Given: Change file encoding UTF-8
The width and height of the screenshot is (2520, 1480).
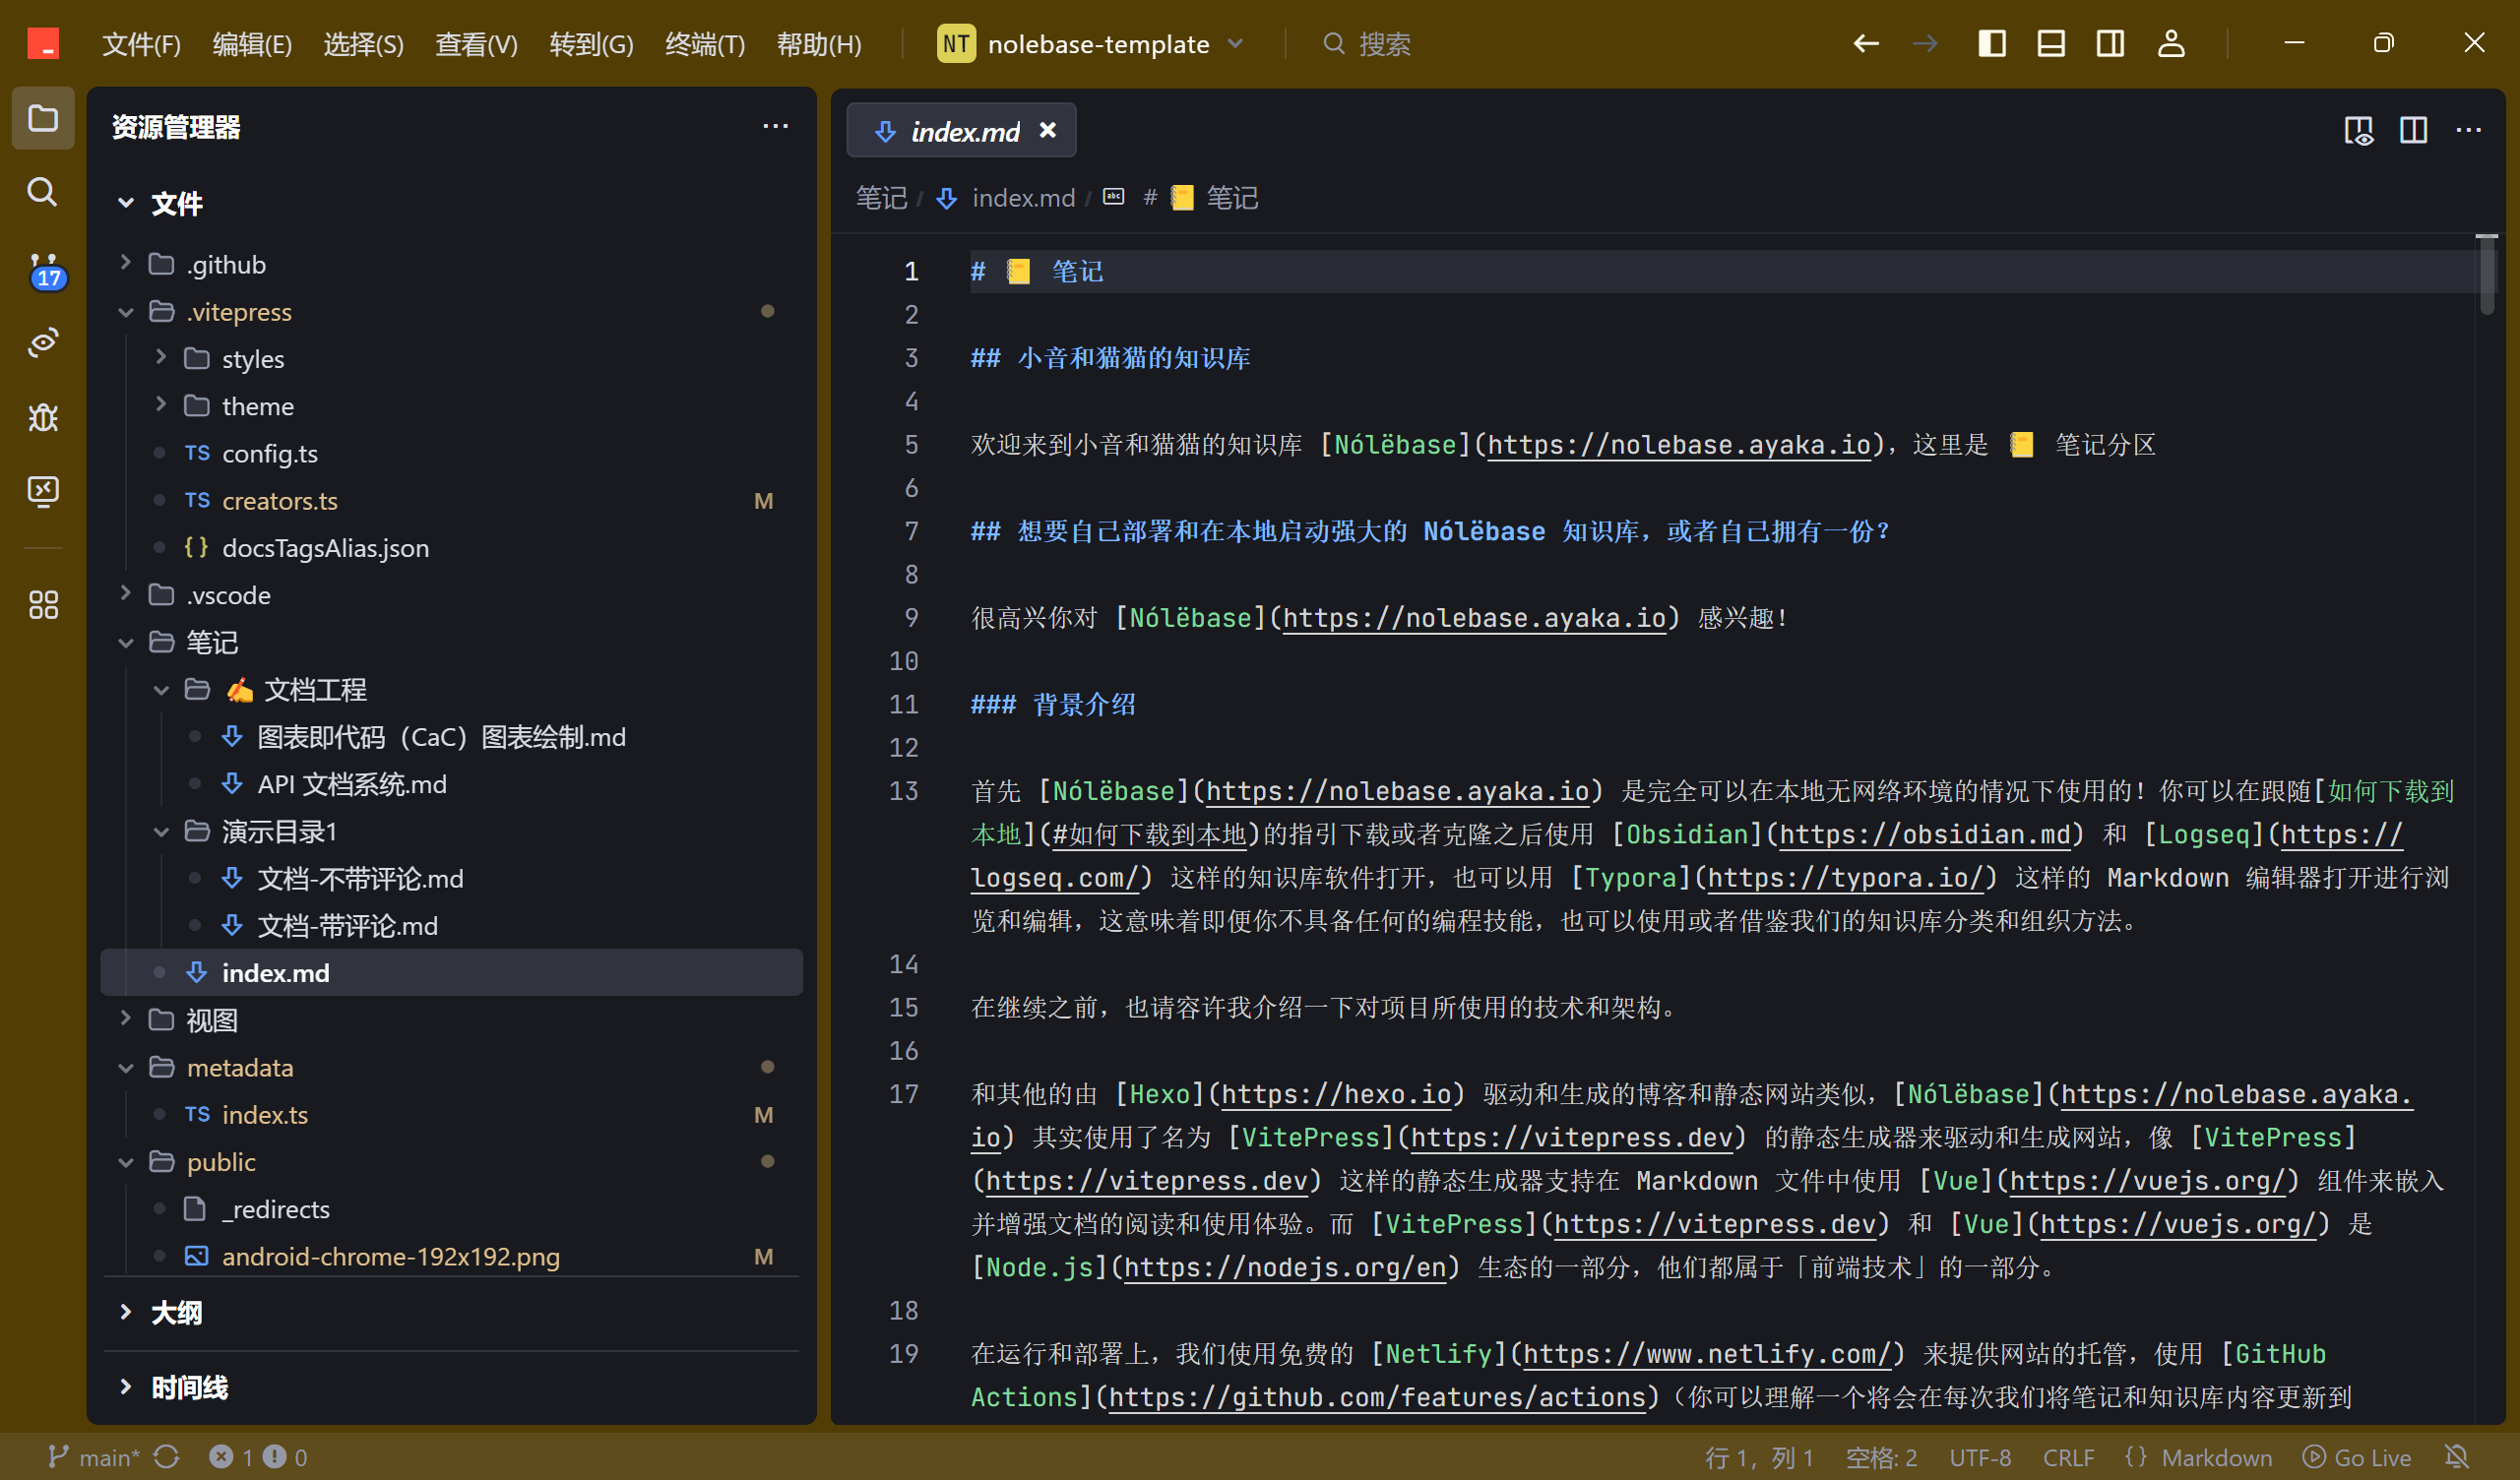Looking at the screenshot, I should click(1979, 1457).
